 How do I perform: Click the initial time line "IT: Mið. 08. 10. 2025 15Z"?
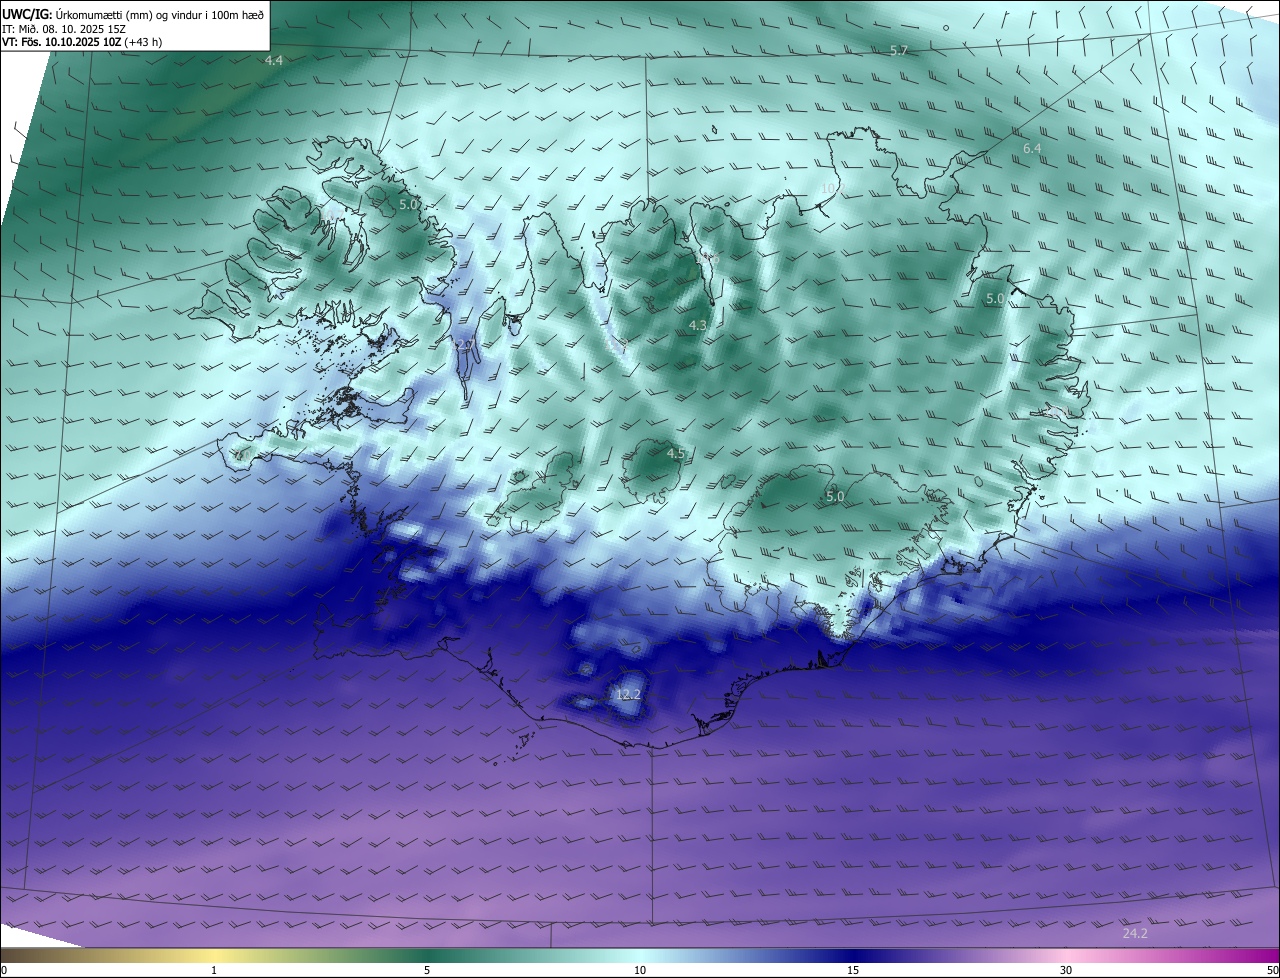tap(63, 28)
